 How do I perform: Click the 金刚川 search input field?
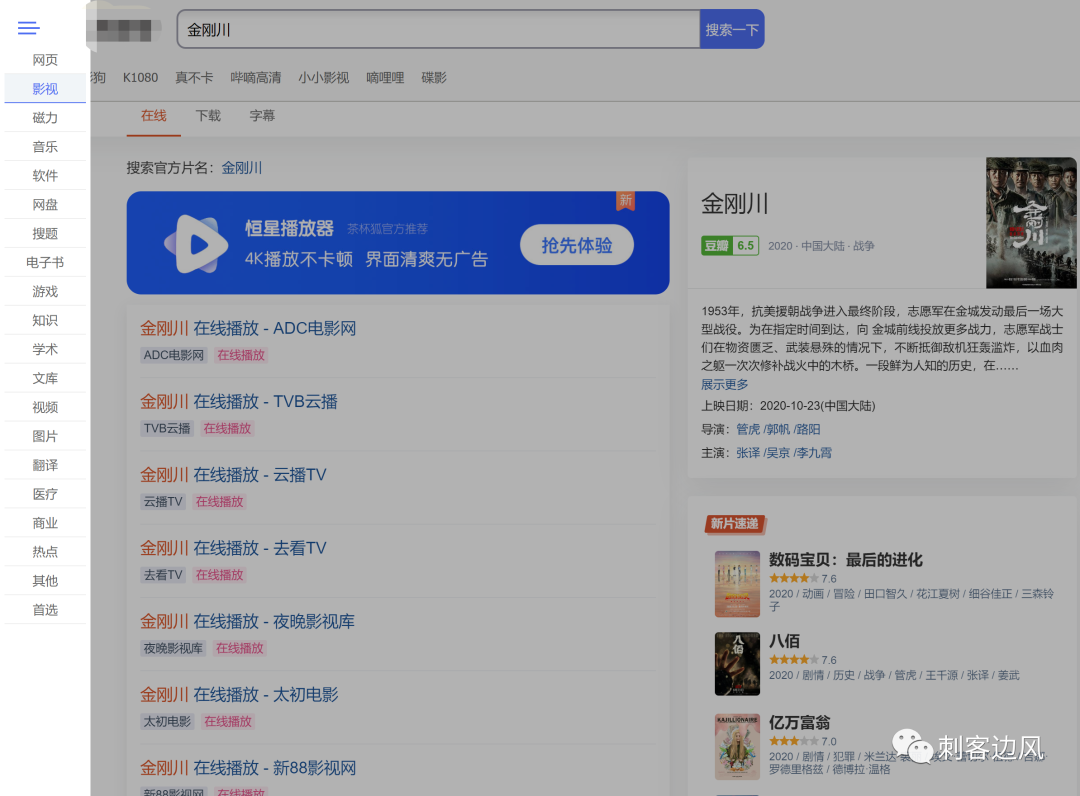[x=438, y=30]
